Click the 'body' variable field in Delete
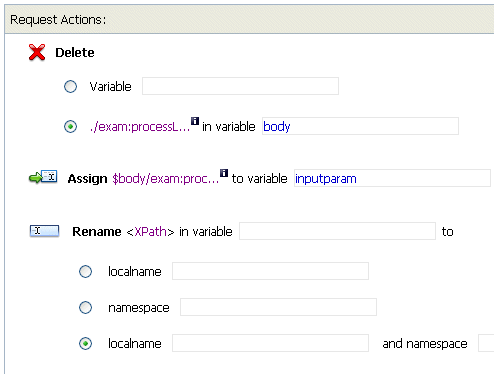The image size is (494, 374). [360, 126]
